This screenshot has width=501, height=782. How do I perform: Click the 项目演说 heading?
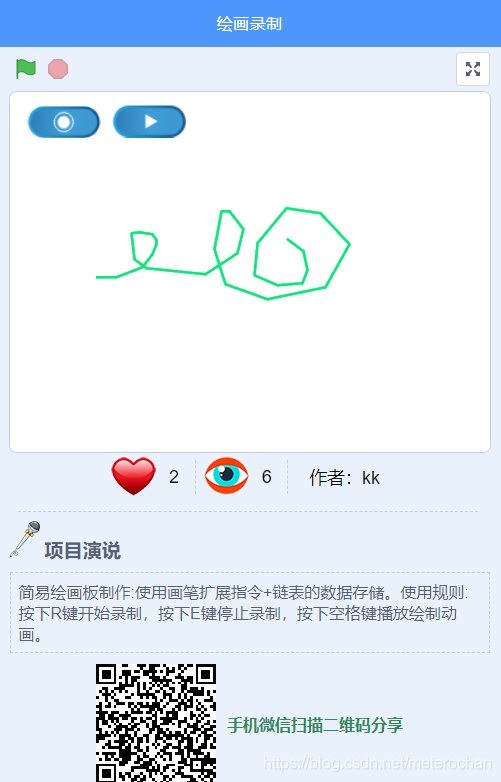[x=83, y=551]
